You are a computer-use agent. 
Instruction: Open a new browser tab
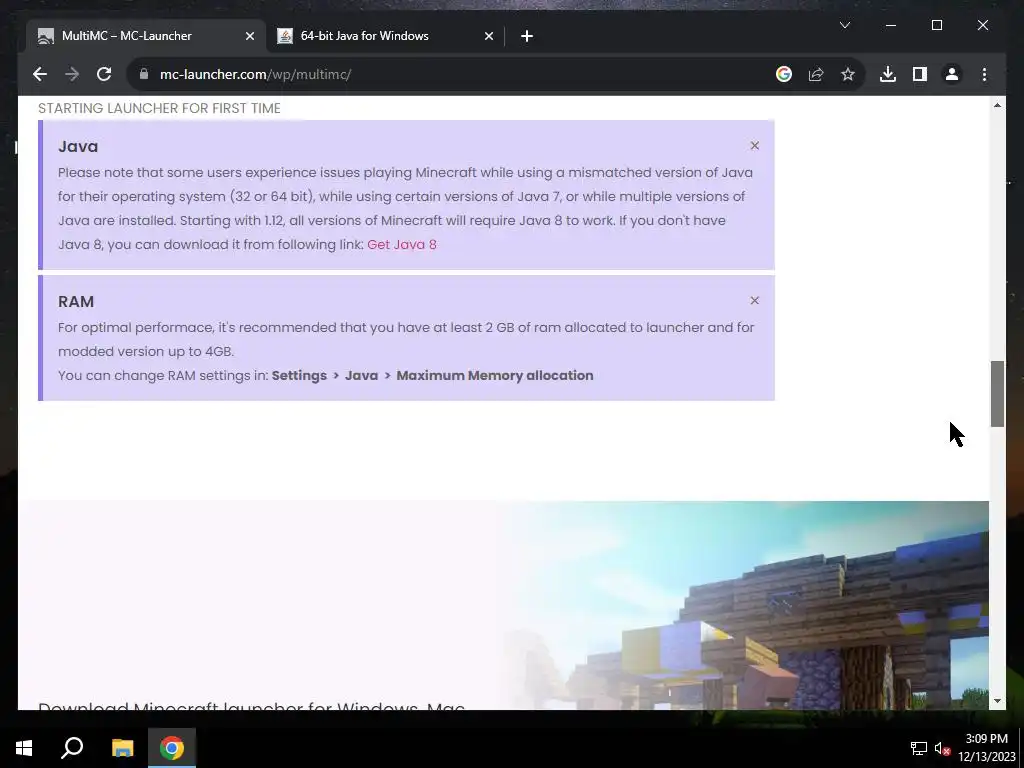click(x=527, y=37)
